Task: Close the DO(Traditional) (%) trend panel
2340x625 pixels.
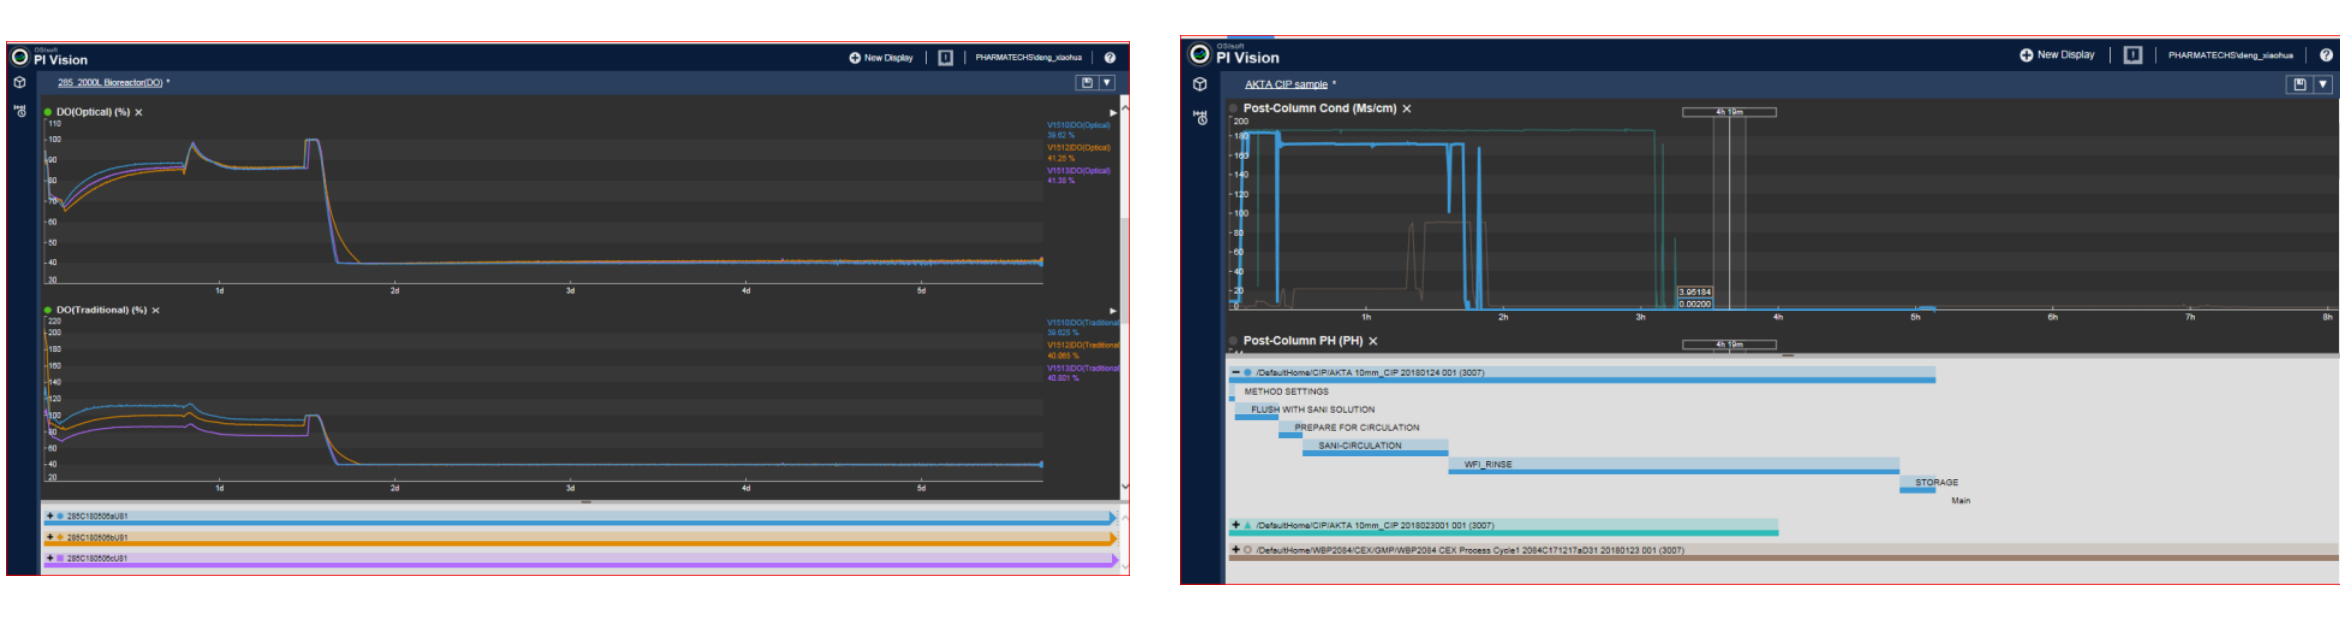Action: [156, 311]
